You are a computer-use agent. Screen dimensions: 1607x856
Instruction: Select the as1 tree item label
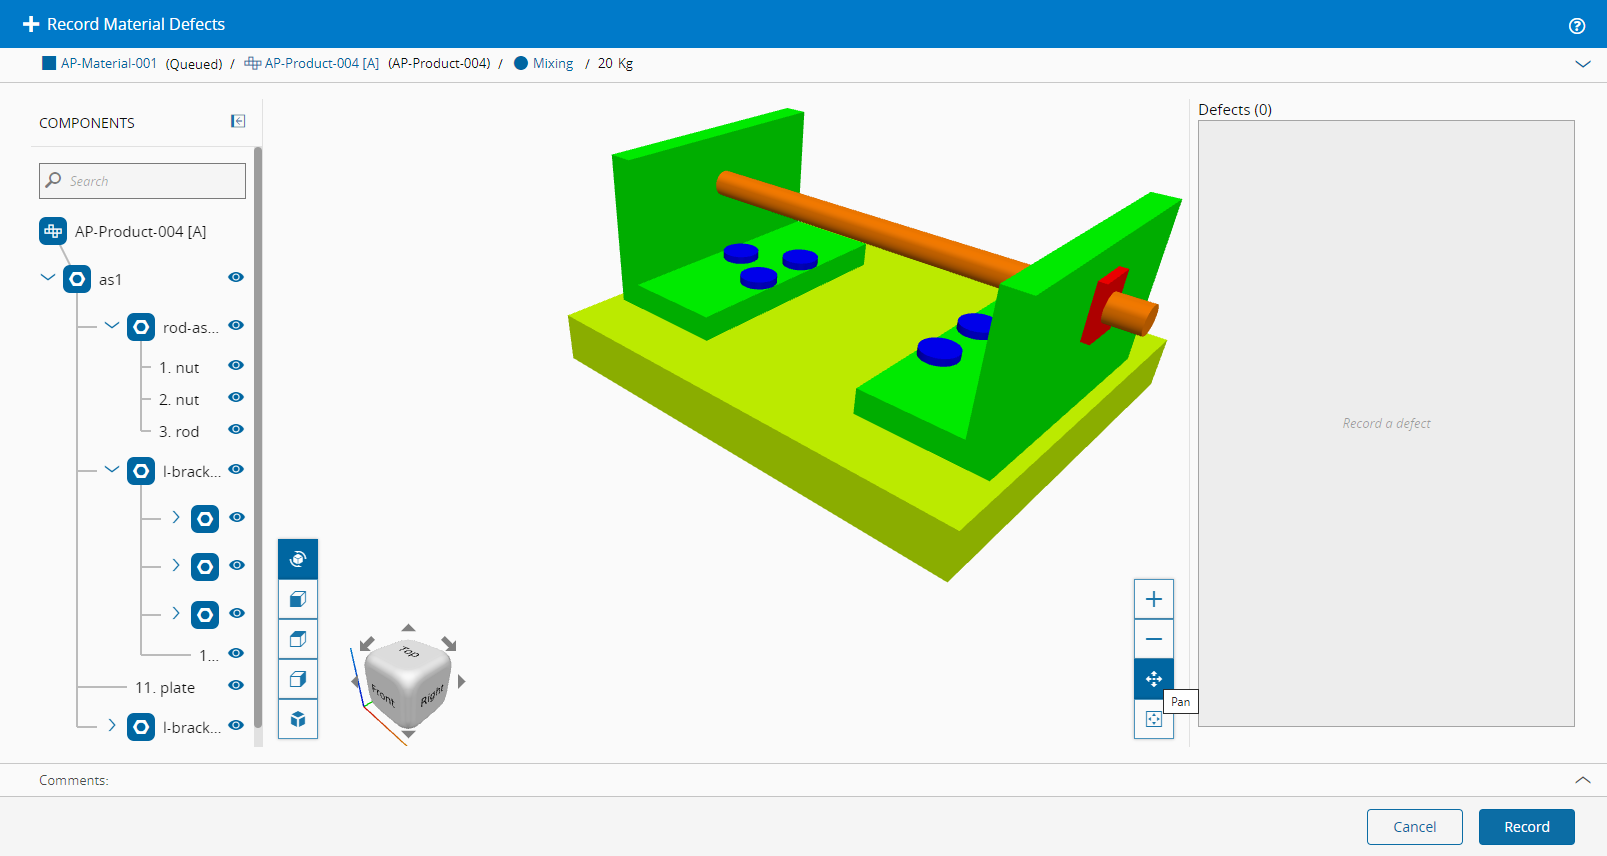[x=110, y=280]
